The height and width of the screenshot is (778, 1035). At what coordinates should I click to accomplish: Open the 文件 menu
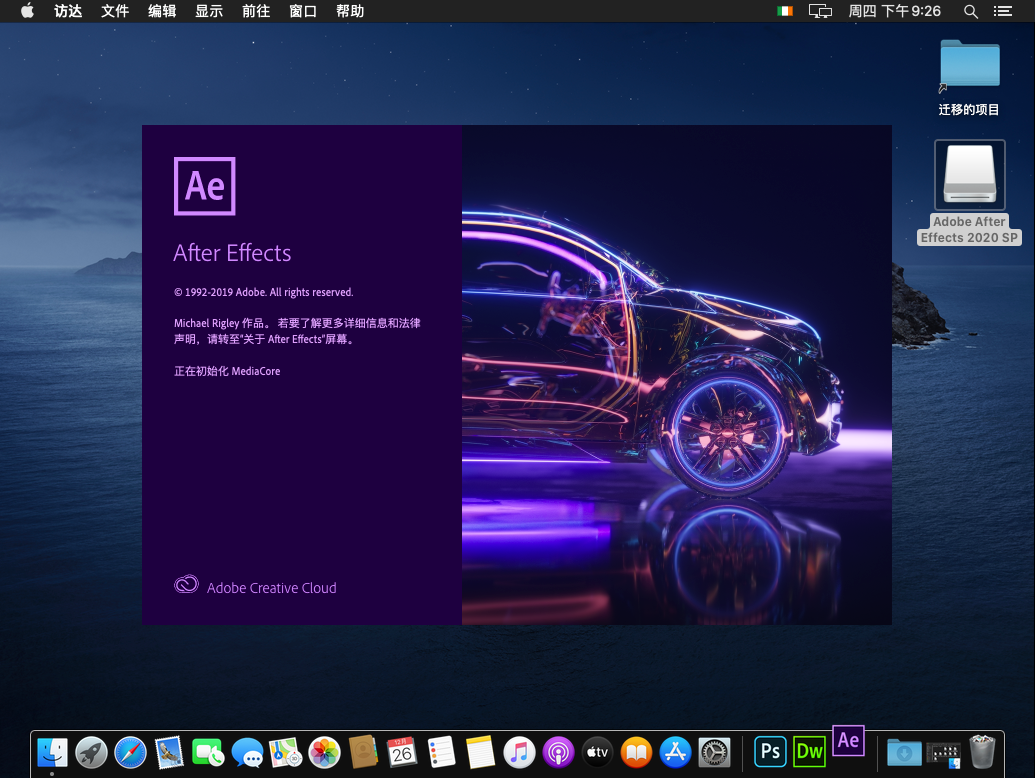click(115, 11)
